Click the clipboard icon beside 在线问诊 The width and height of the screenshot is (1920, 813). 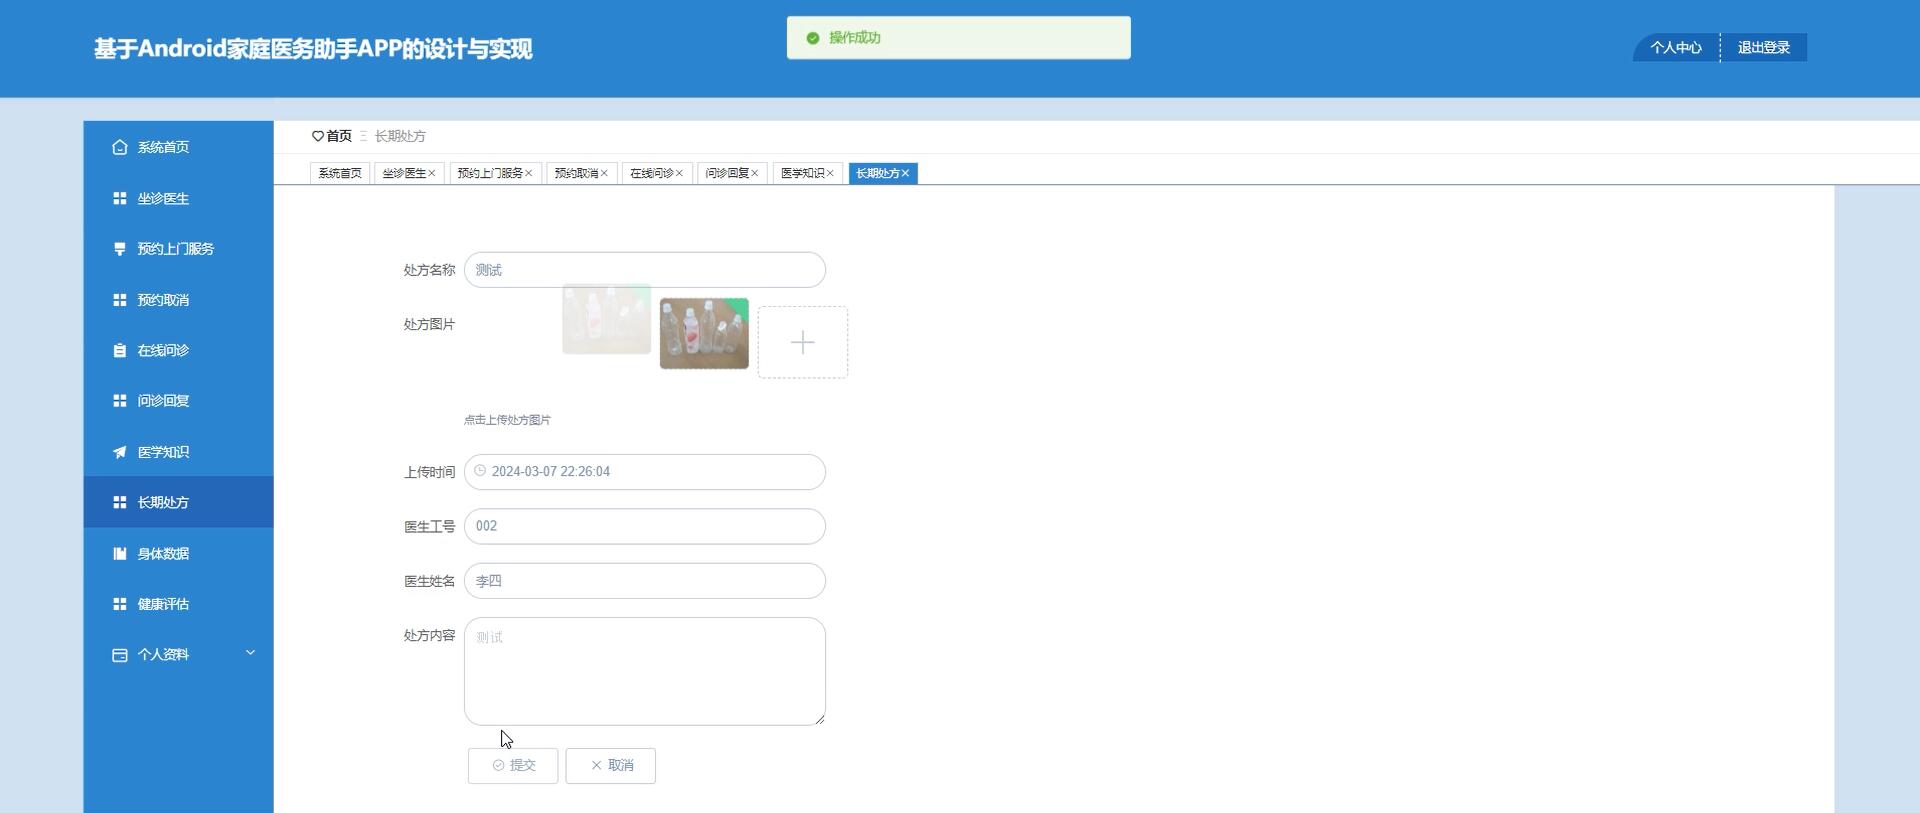tap(120, 350)
